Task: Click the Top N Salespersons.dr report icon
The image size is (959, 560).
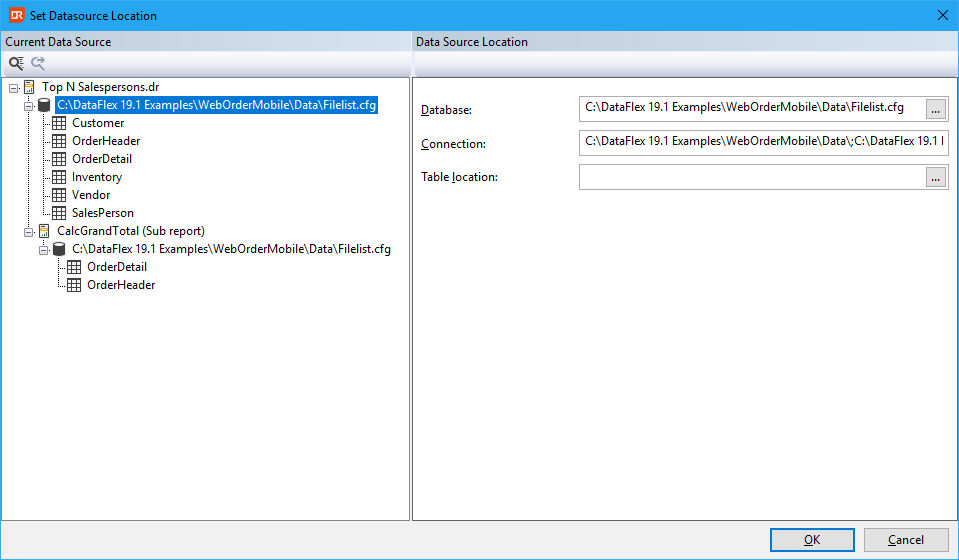Action: [29, 87]
